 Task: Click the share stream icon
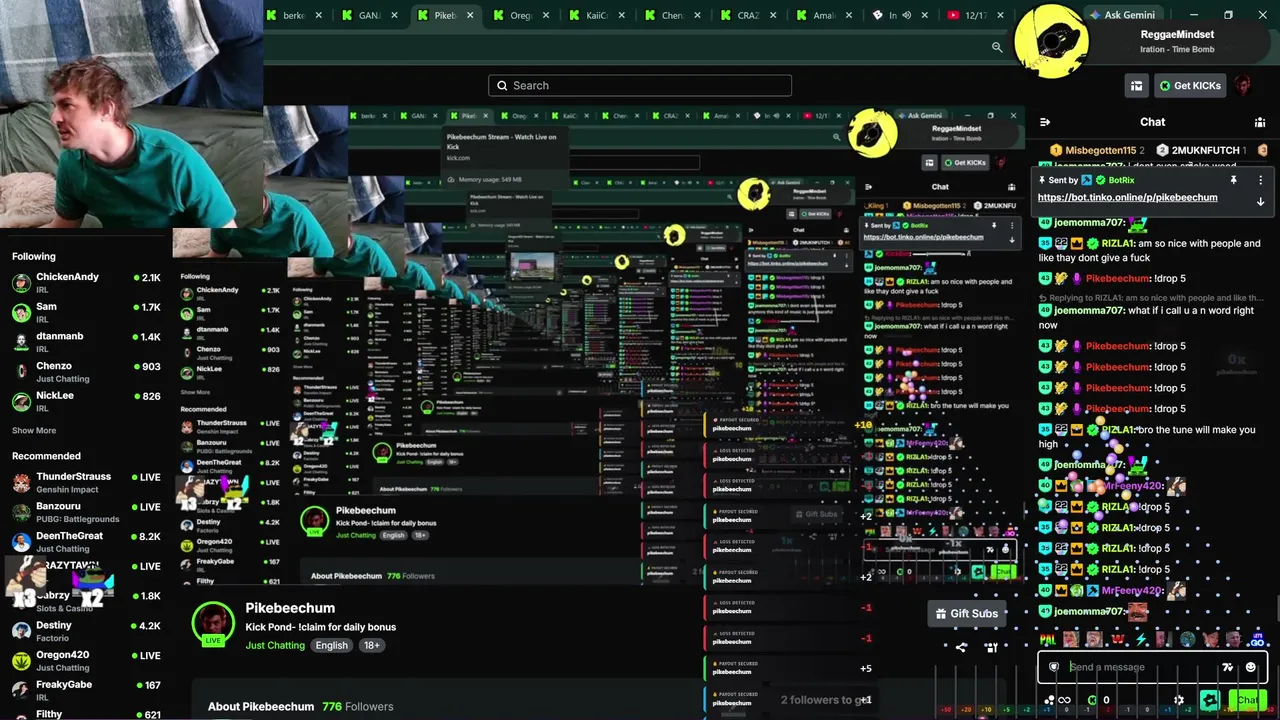(961, 647)
